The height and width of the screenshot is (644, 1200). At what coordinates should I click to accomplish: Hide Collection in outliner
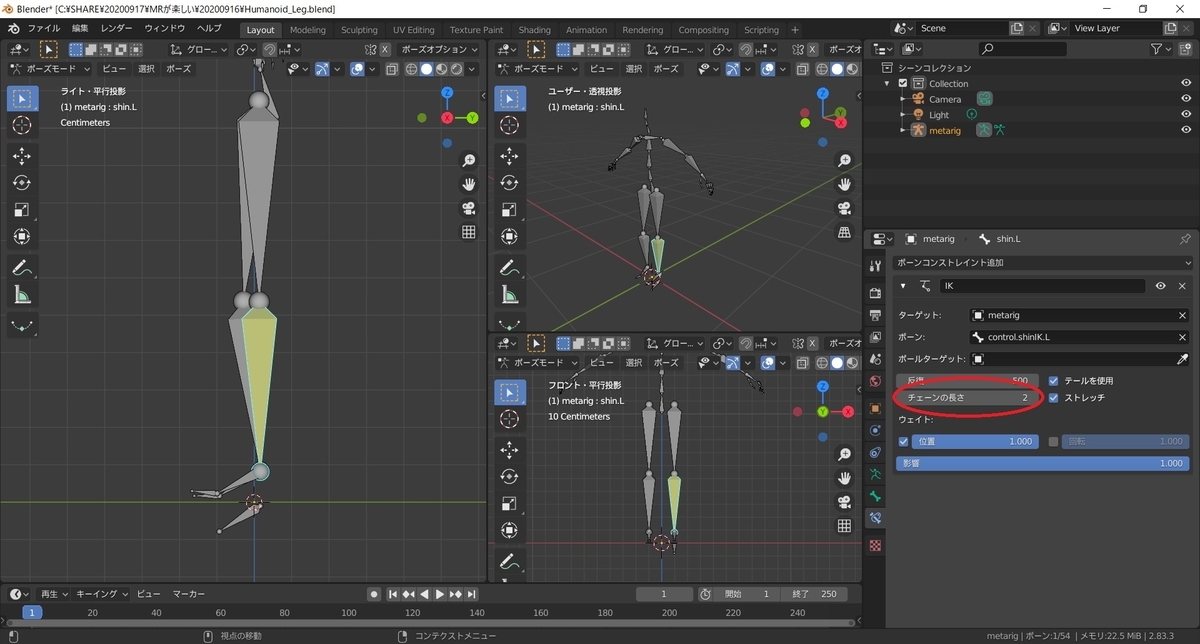(x=1185, y=83)
